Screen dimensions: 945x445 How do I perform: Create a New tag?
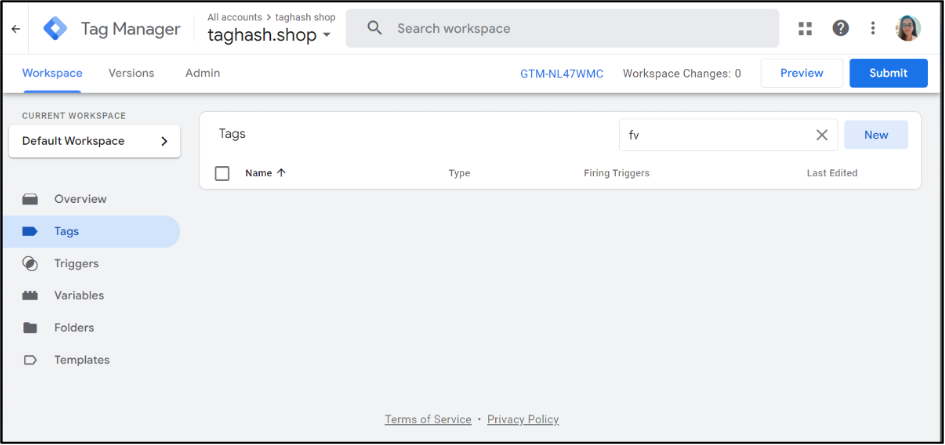coord(876,135)
